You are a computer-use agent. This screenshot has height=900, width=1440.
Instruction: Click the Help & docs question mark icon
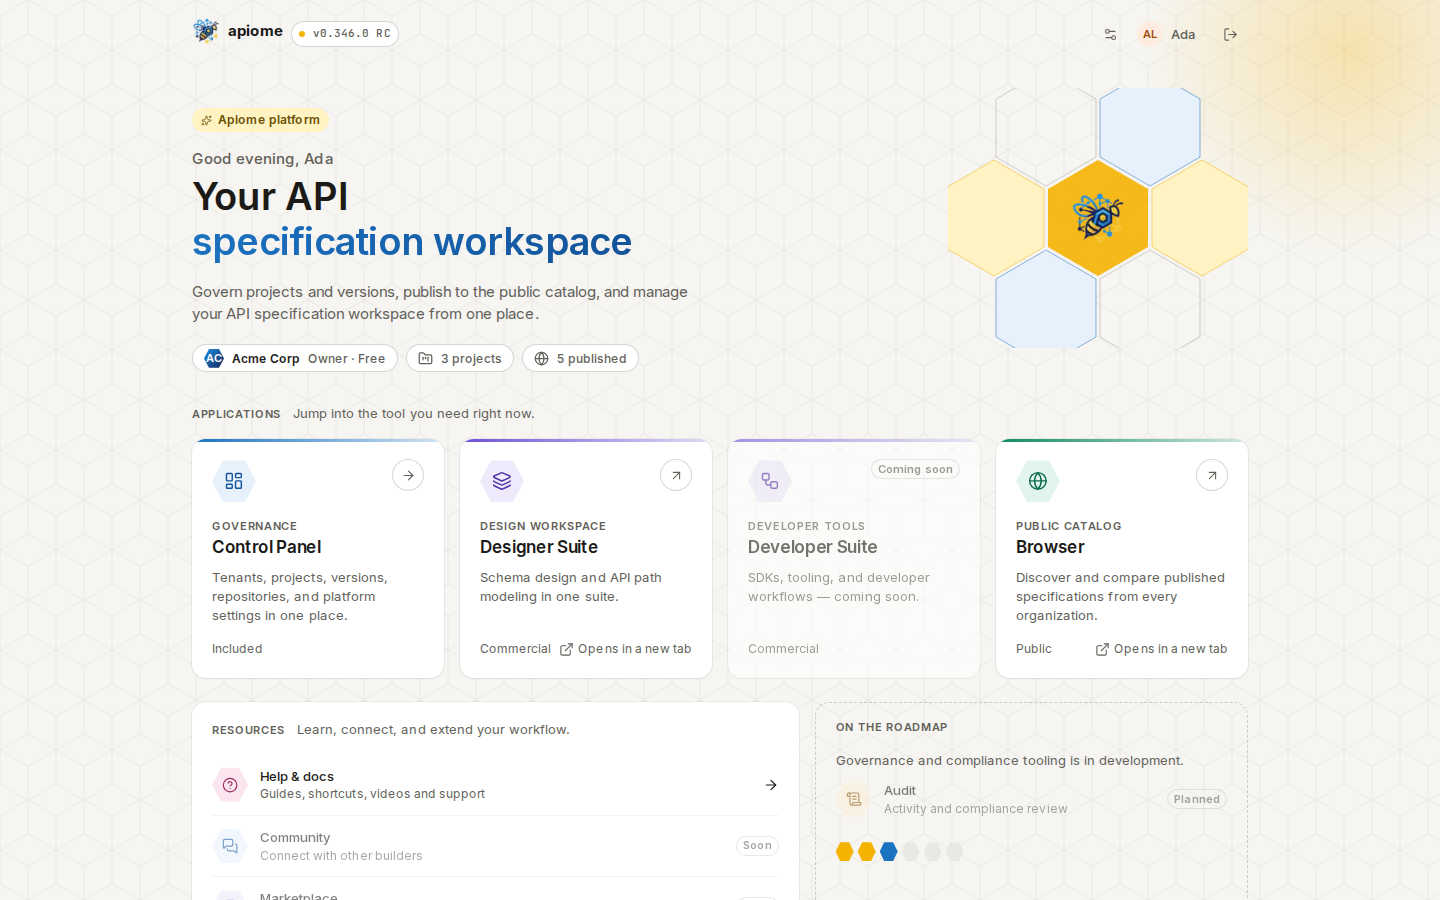[x=230, y=785]
